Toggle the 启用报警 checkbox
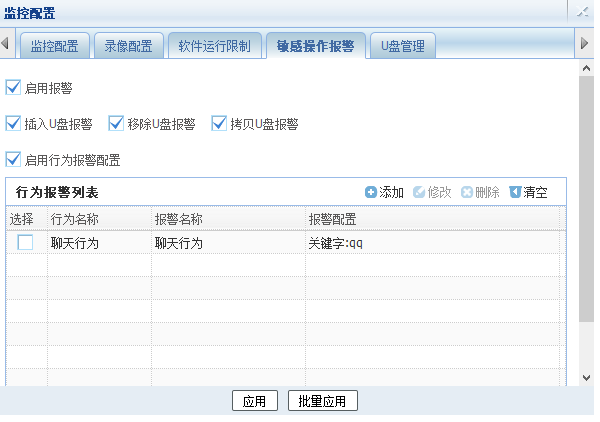Screen dimensions: 600x422 tap(13, 88)
